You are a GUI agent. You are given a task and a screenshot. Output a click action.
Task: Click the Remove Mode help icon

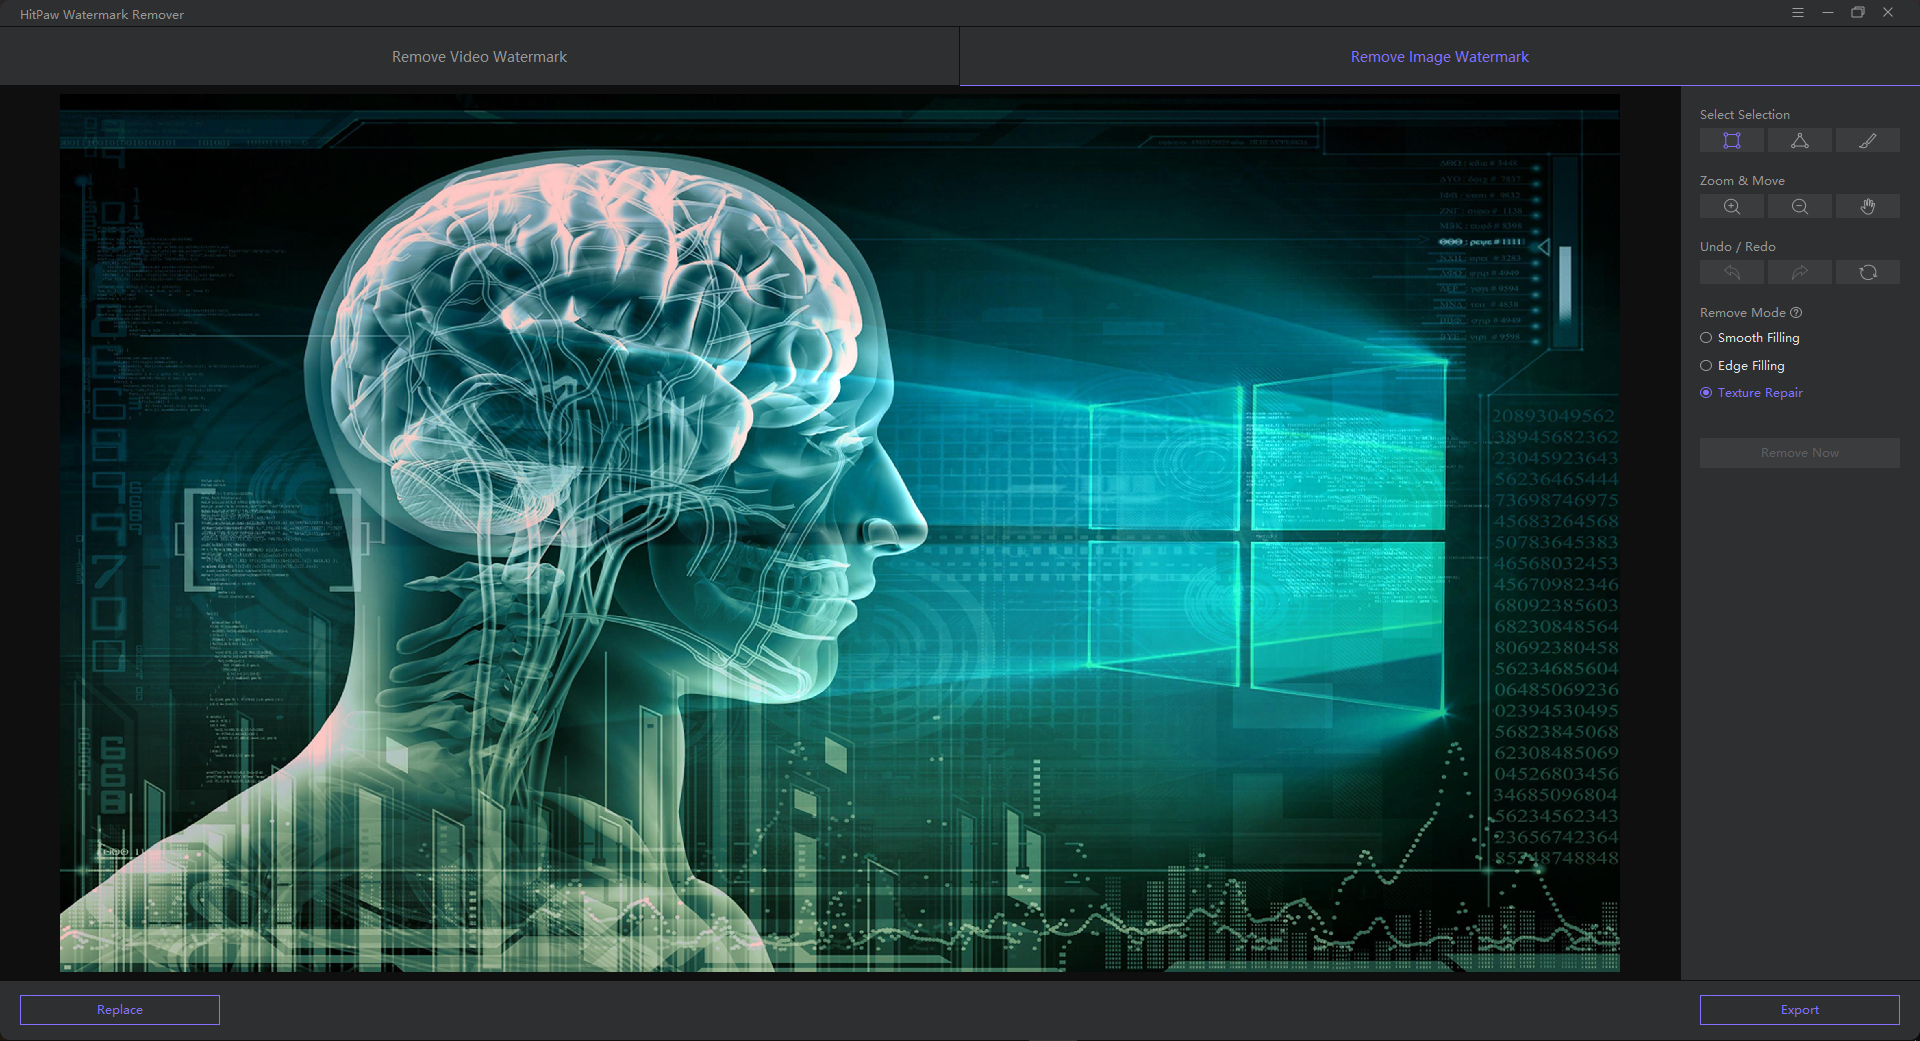click(1796, 313)
